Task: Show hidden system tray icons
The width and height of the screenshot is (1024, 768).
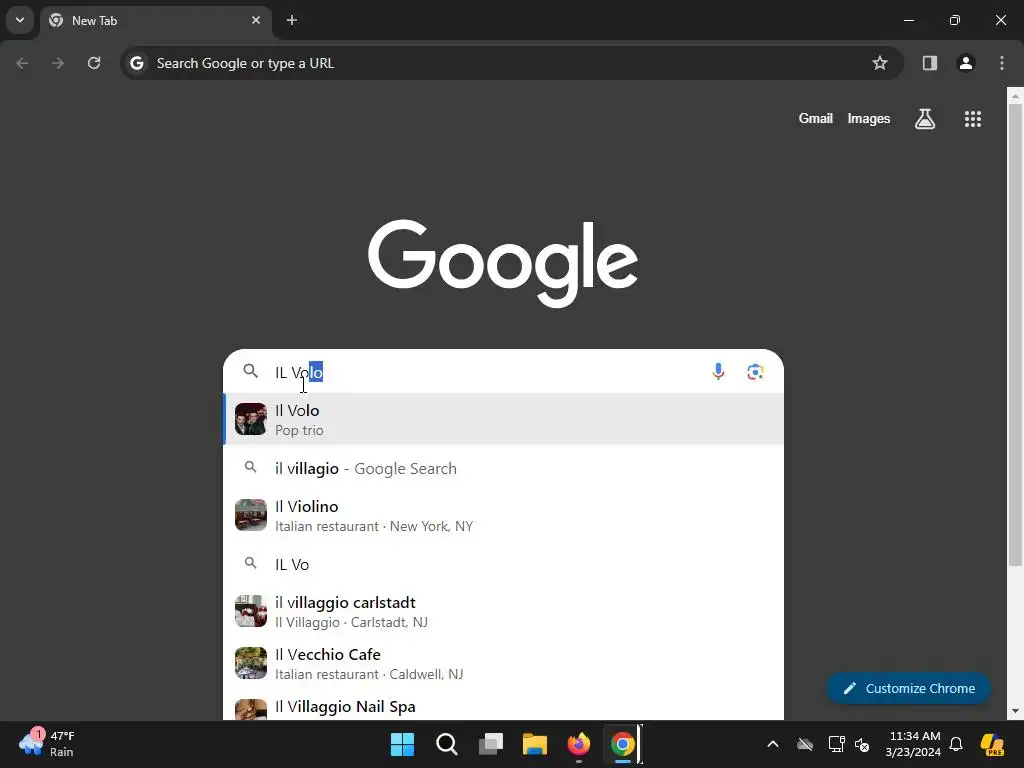Action: click(x=773, y=744)
